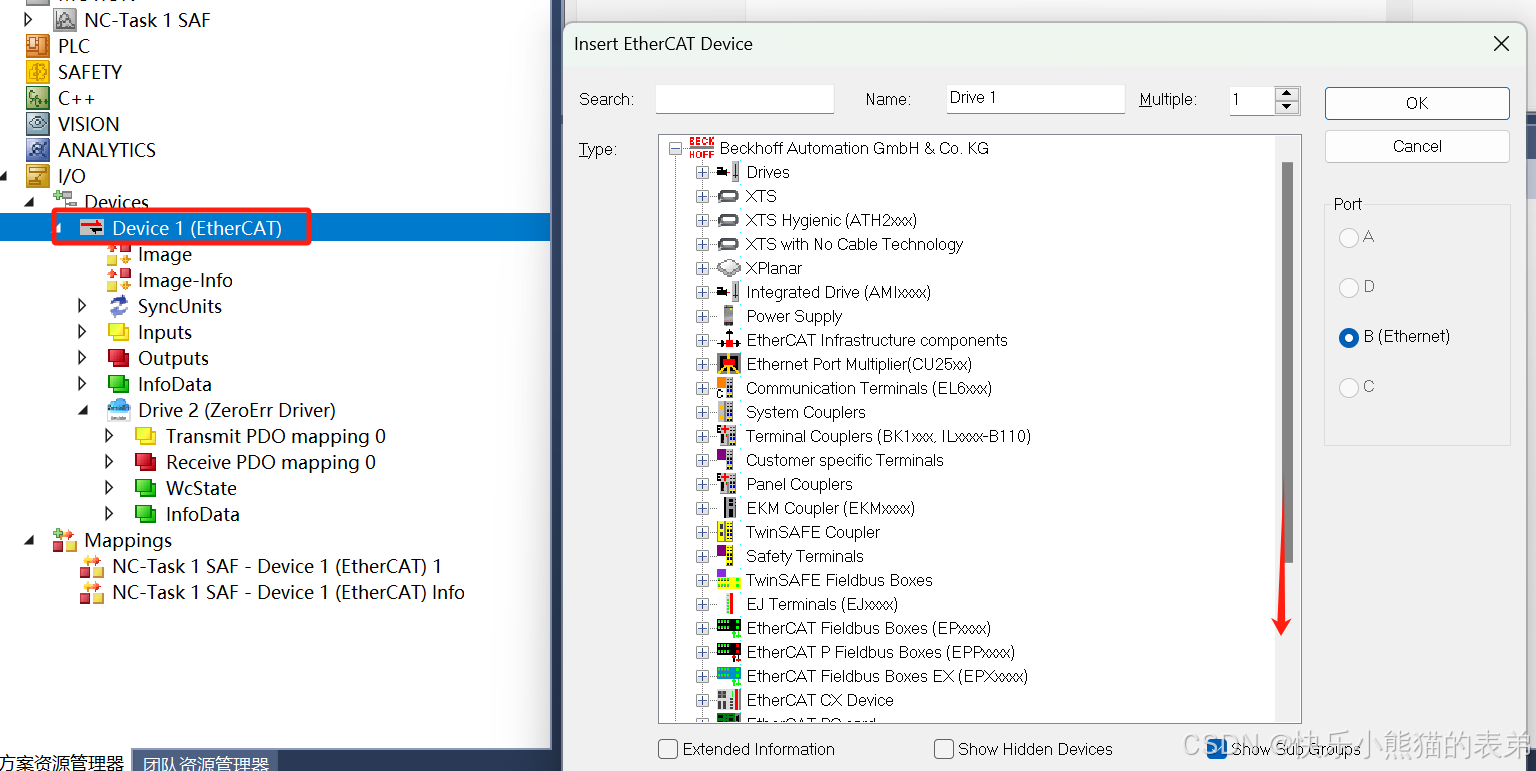Click the Mappings node icon
This screenshot has height=771, width=1536.
tap(65, 540)
